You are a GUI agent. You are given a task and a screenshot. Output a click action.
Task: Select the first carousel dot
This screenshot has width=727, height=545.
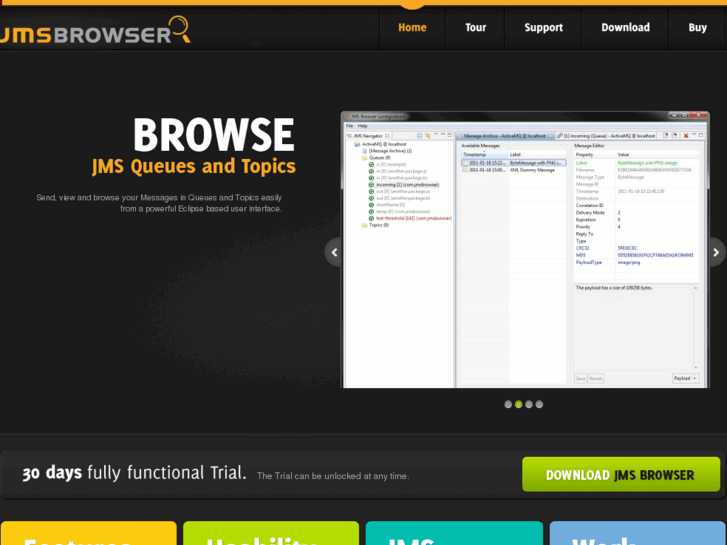pos(508,404)
